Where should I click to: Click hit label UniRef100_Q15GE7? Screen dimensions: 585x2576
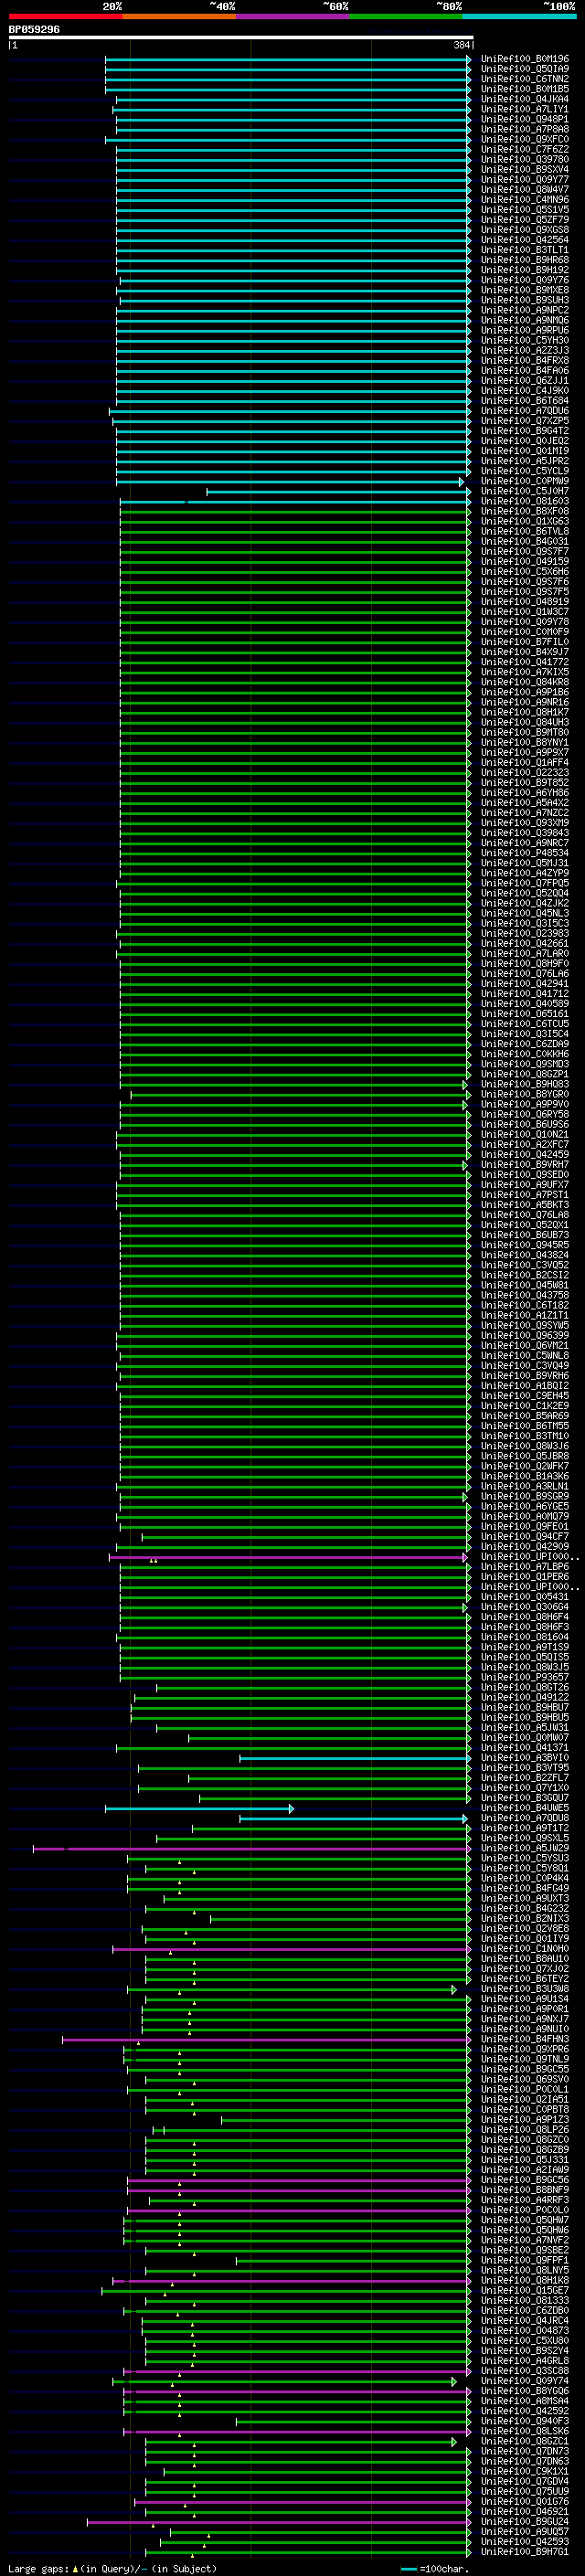click(x=525, y=2290)
